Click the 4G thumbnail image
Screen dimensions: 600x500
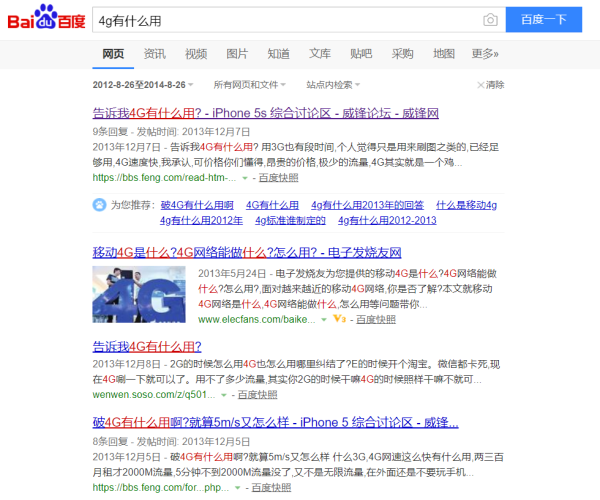pos(140,295)
